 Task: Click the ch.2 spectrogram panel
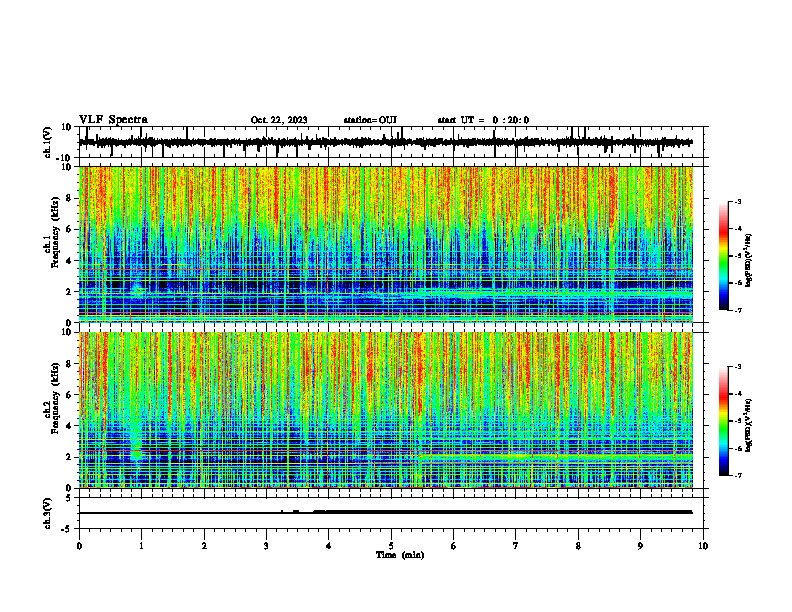click(x=386, y=410)
